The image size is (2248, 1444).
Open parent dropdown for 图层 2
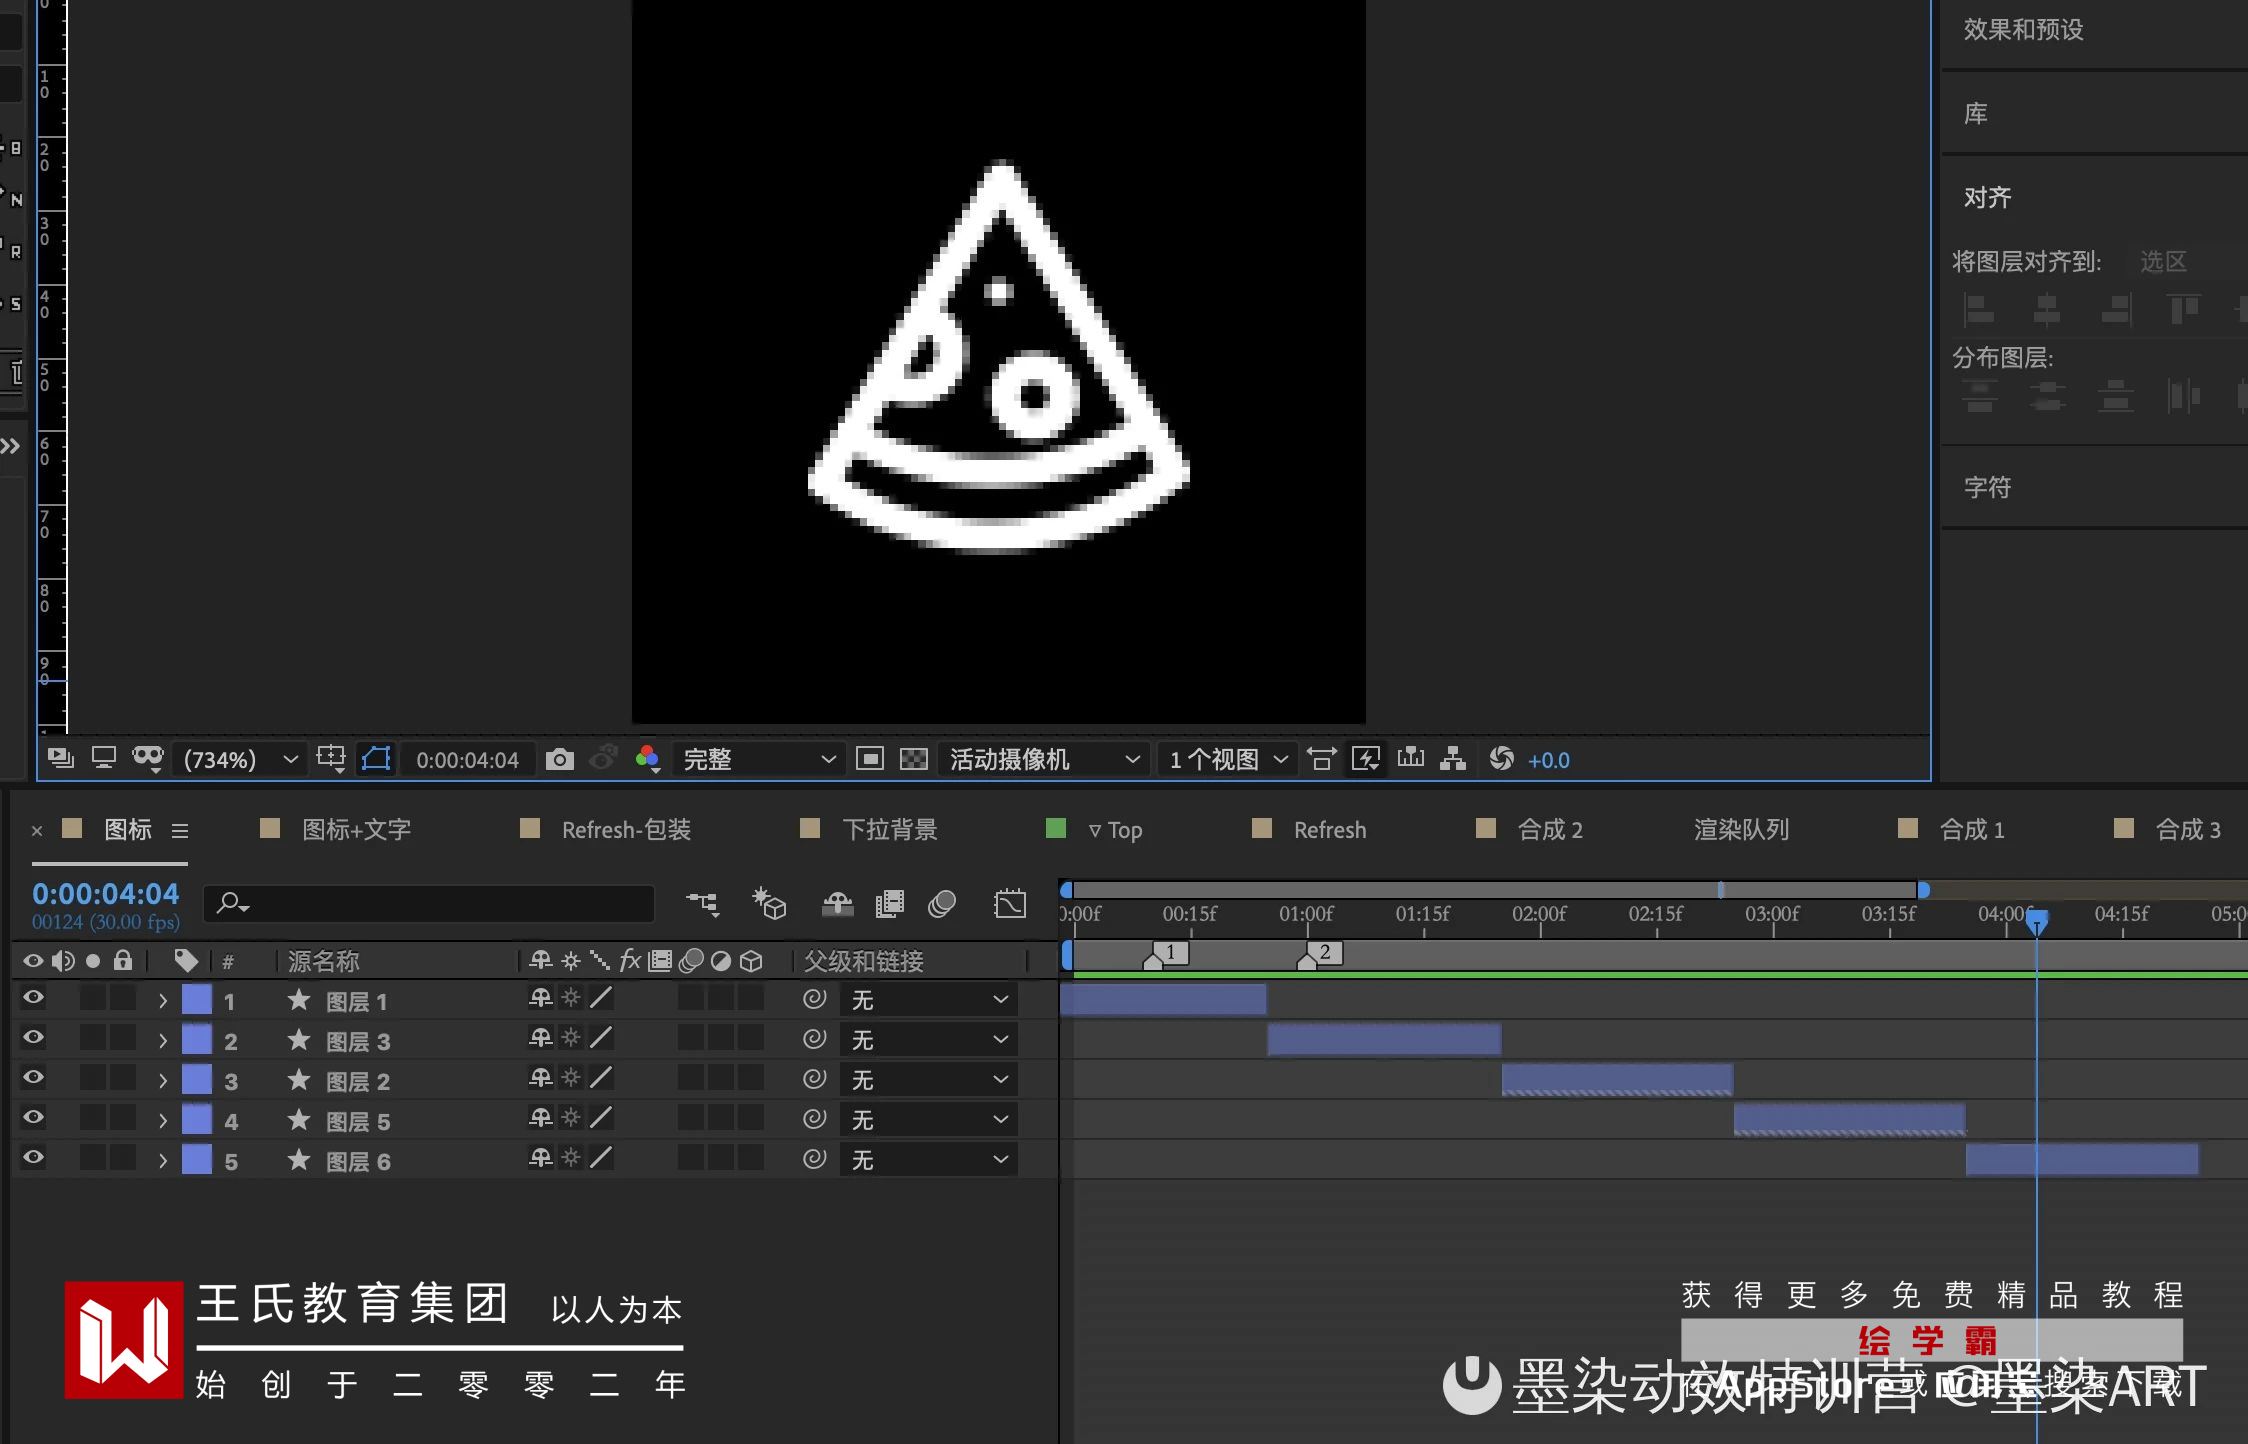pos(928,1080)
